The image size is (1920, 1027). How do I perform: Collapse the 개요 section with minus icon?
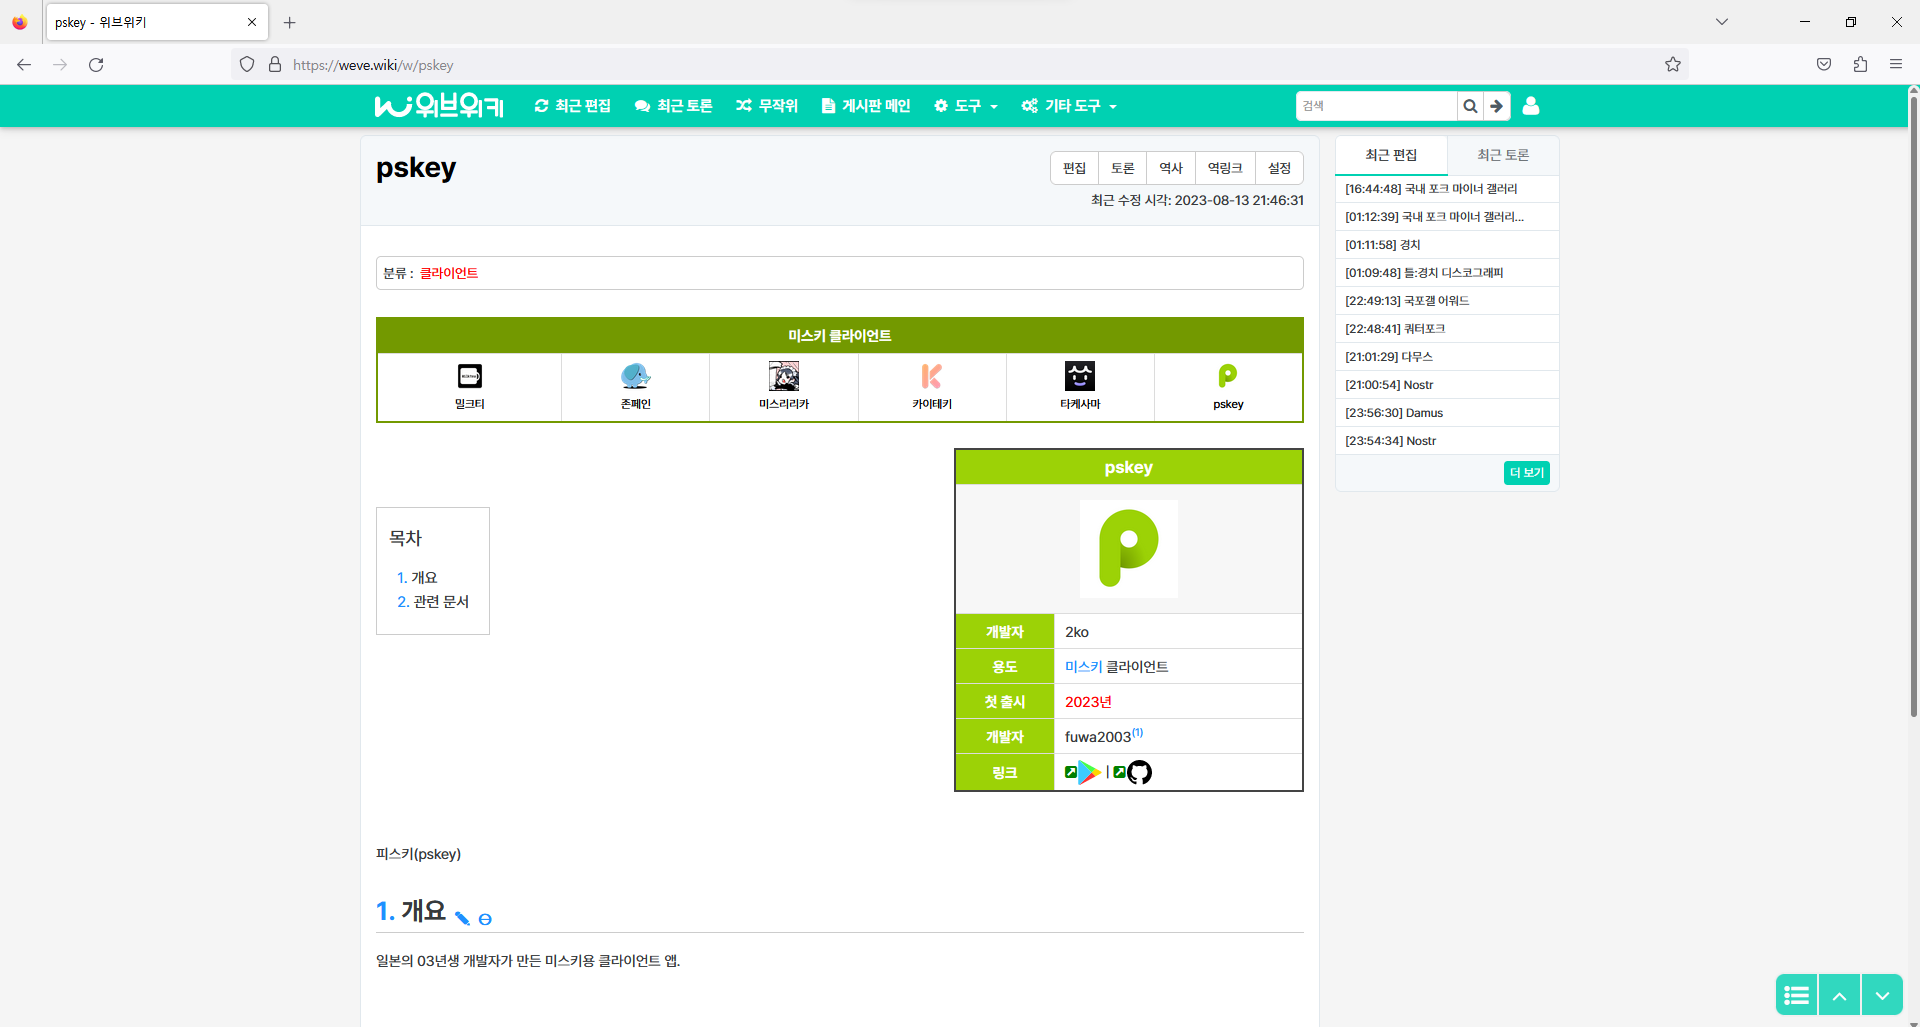pyautogui.click(x=485, y=919)
